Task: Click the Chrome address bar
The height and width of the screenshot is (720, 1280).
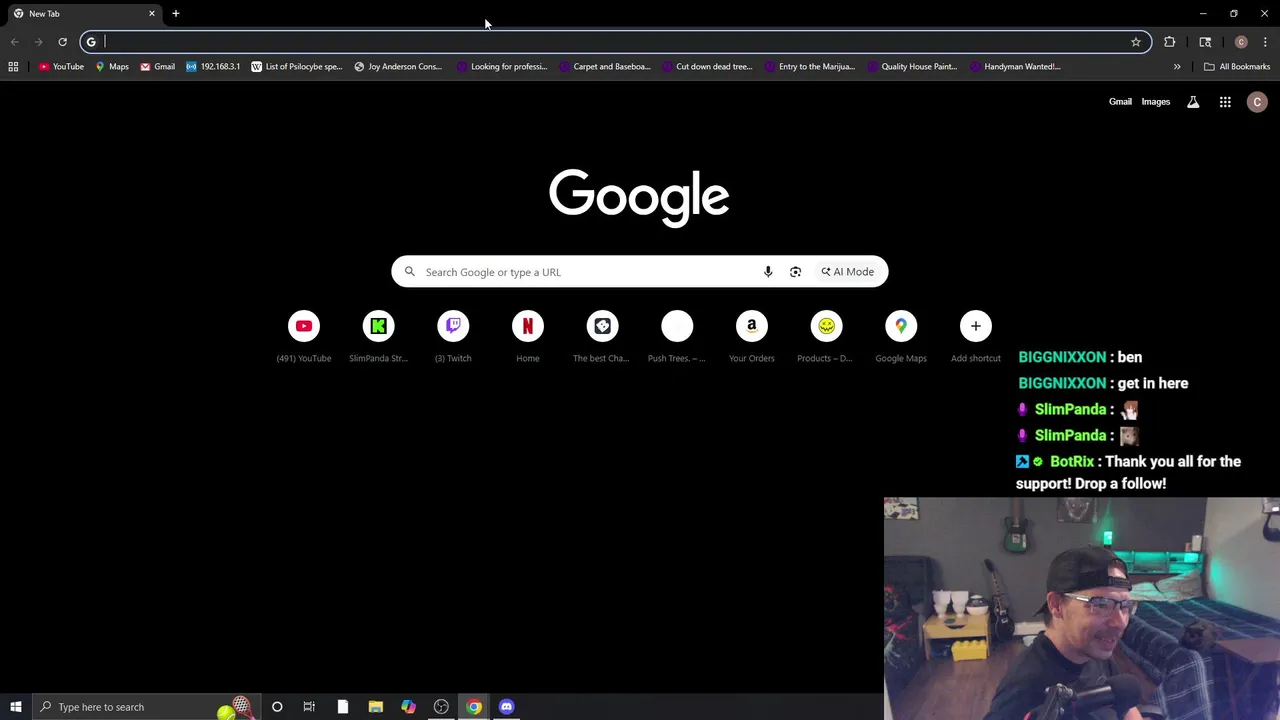Action: pyautogui.click(x=615, y=42)
